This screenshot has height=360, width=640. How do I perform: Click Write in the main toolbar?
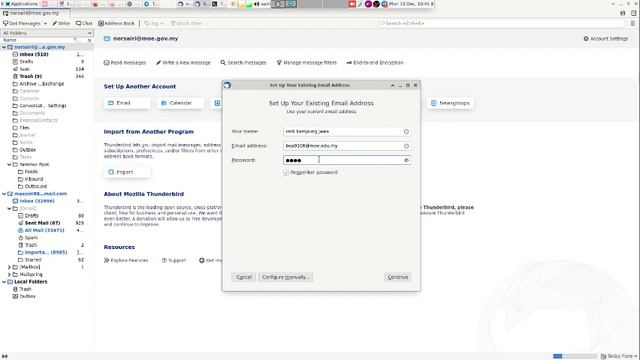[61, 23]
